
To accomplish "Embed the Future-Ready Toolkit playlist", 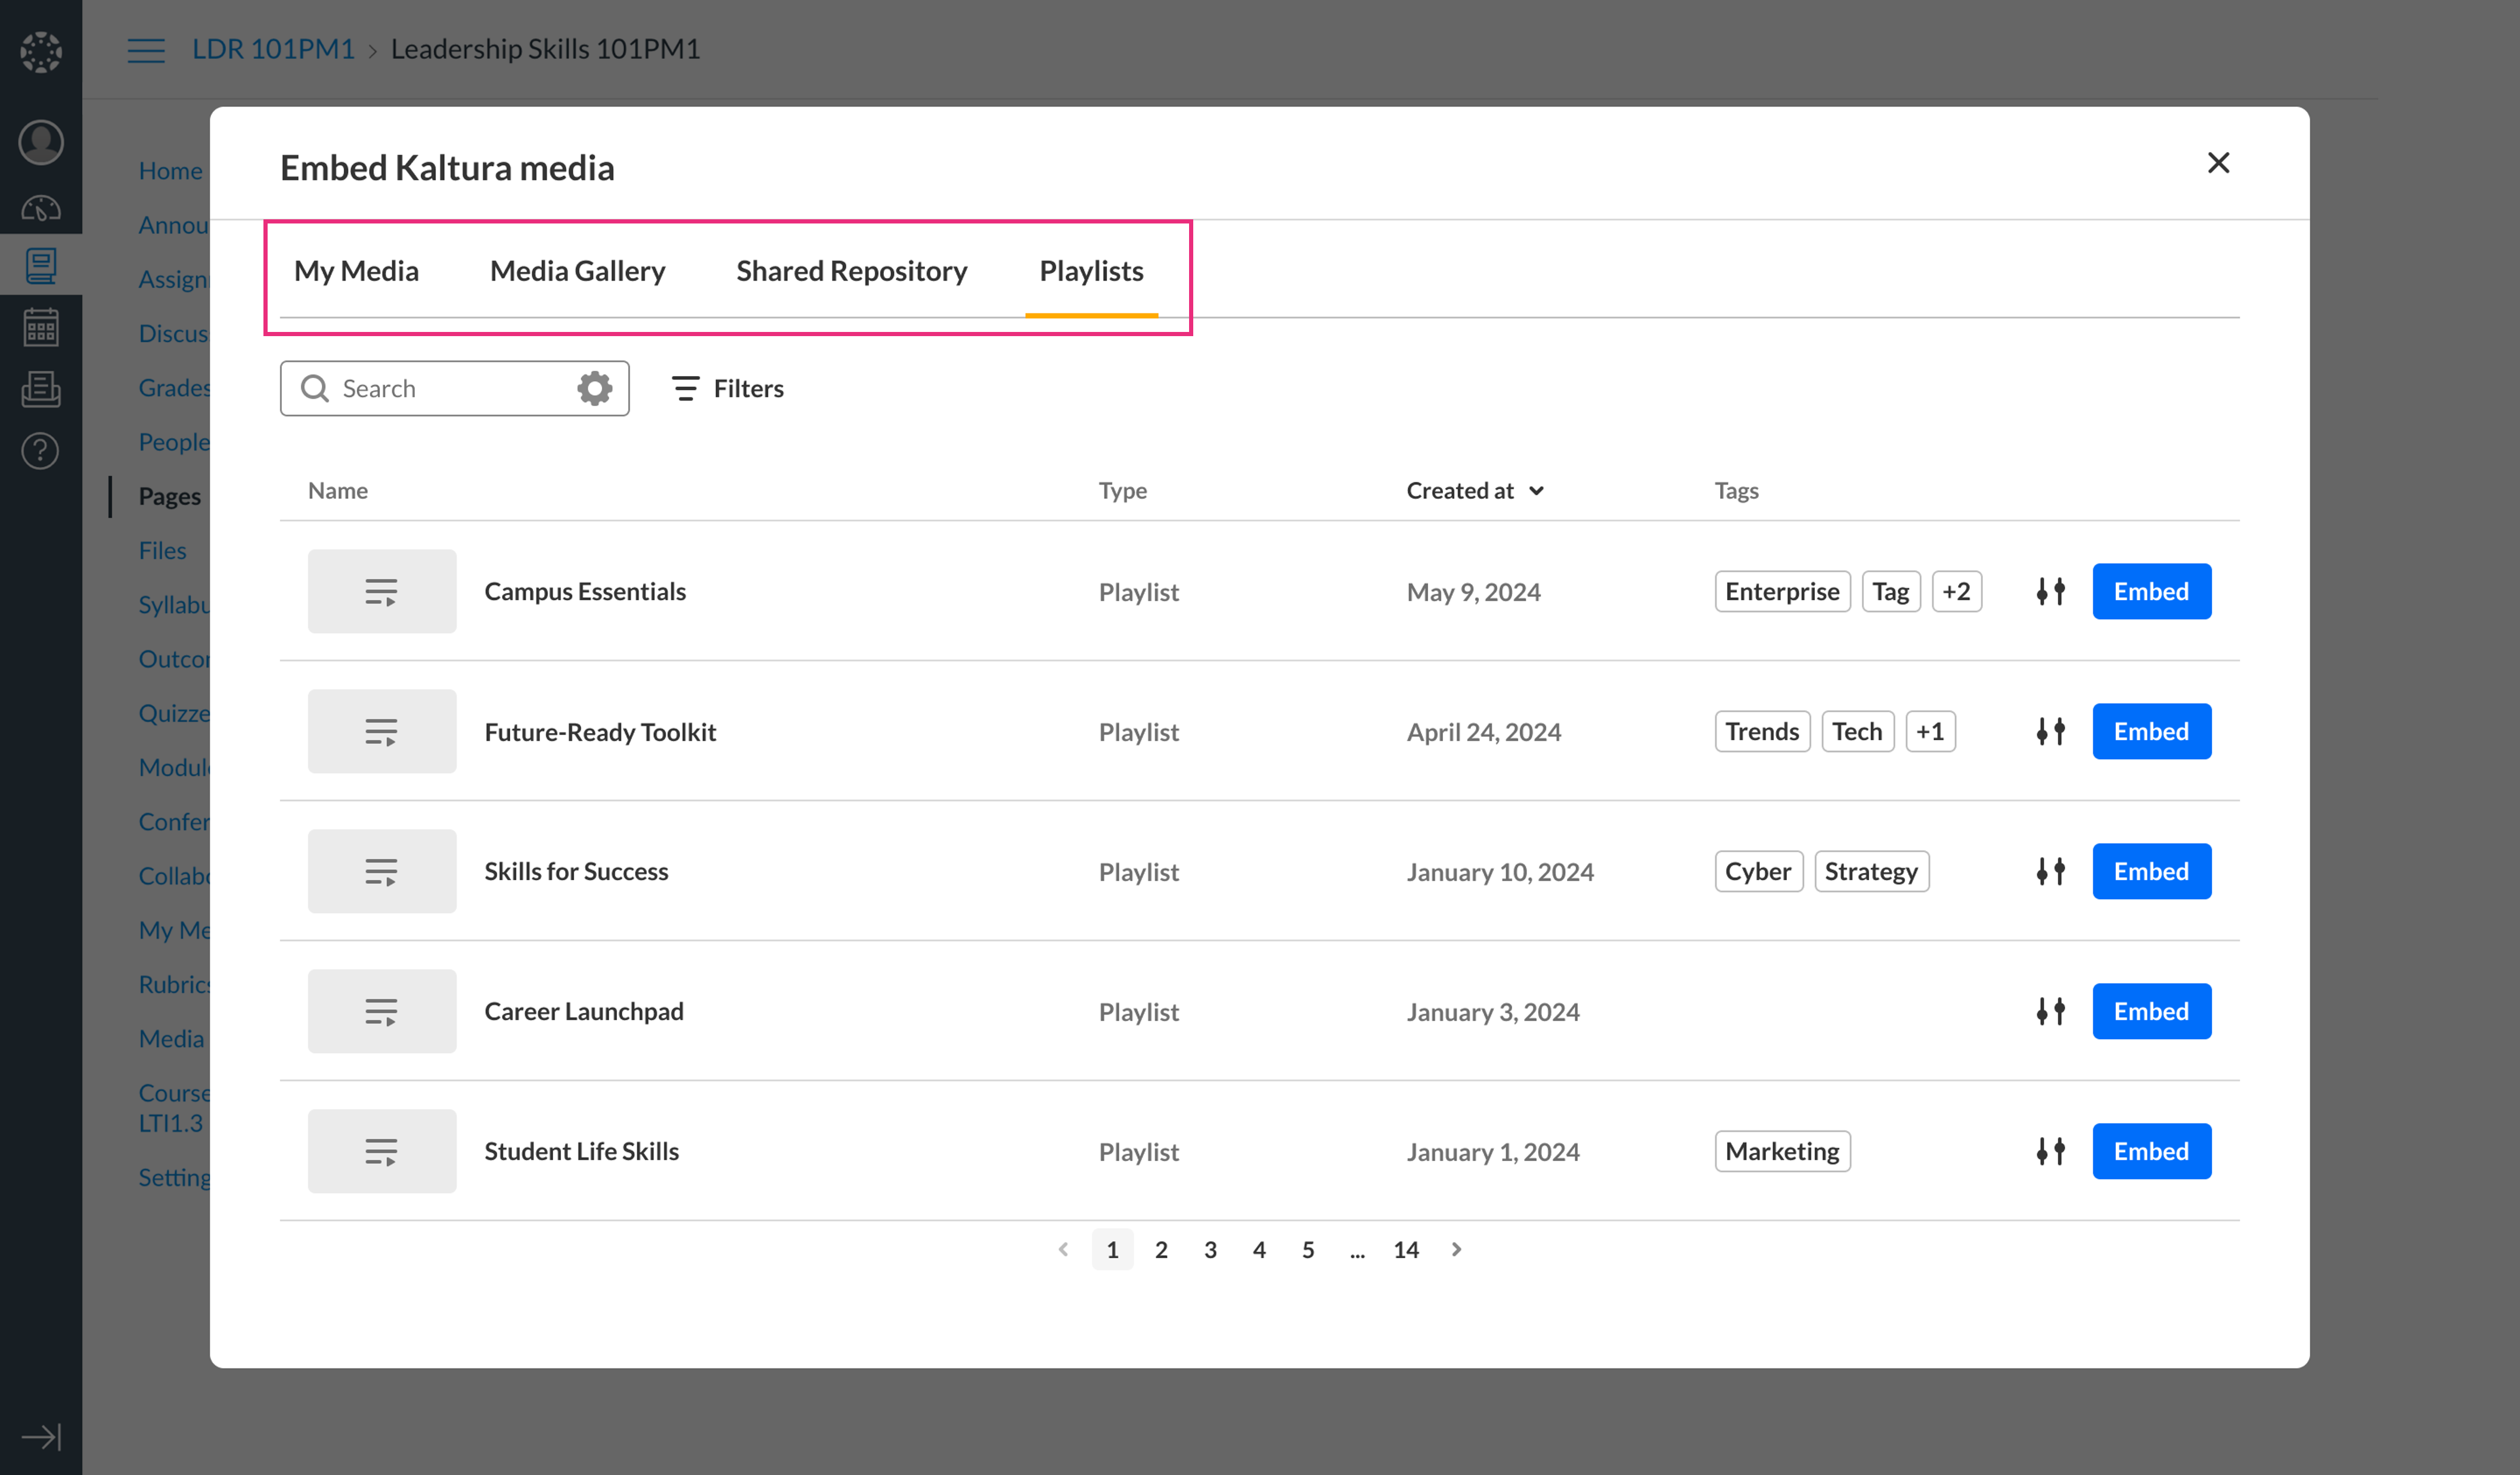I will [2150, 731].
